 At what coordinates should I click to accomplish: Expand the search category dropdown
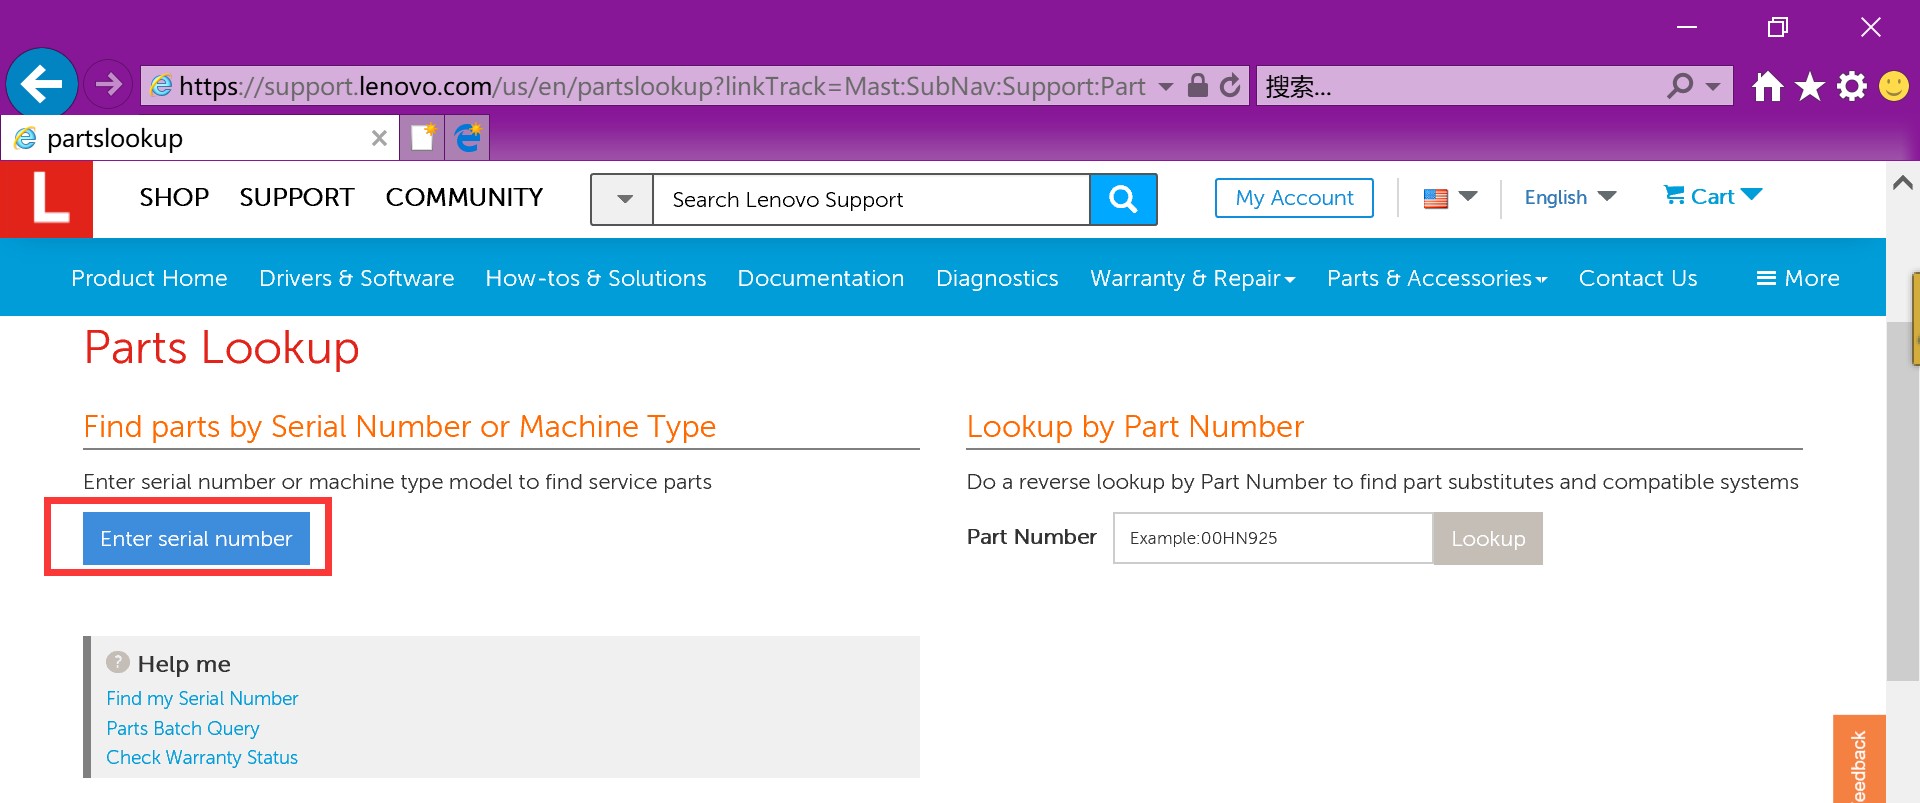click(623, 199)
